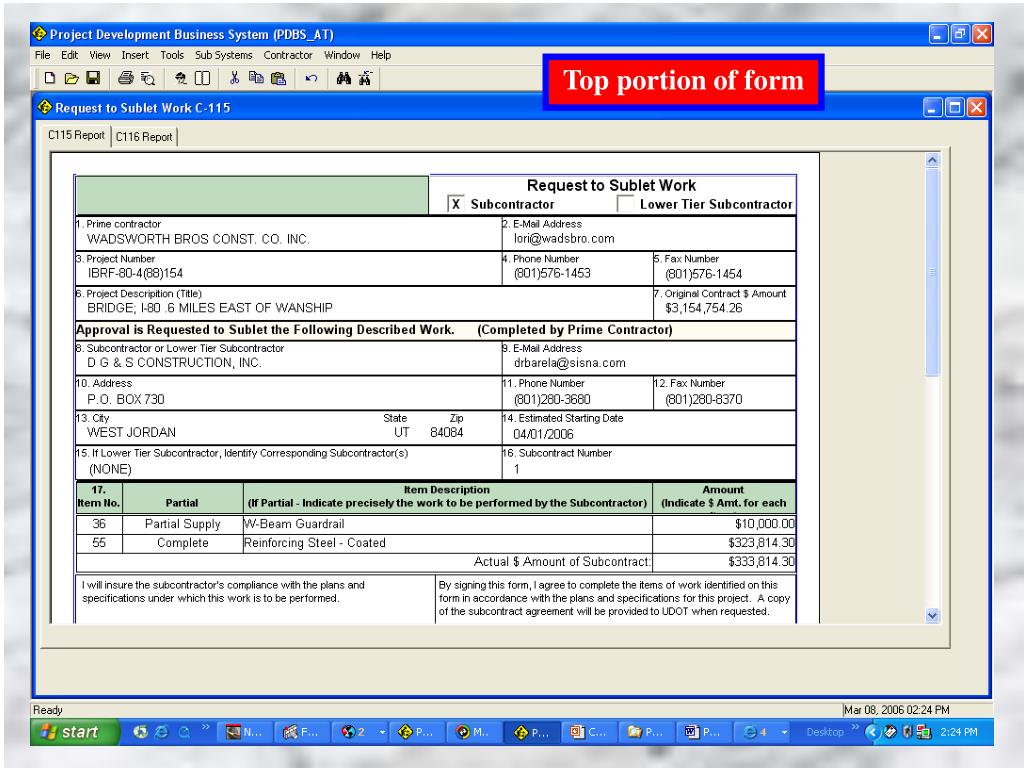Image resolution: width=1024 pixels, height=768 pixels.
Task: Click the Find binoculars icon
Action: click(344, 78)
